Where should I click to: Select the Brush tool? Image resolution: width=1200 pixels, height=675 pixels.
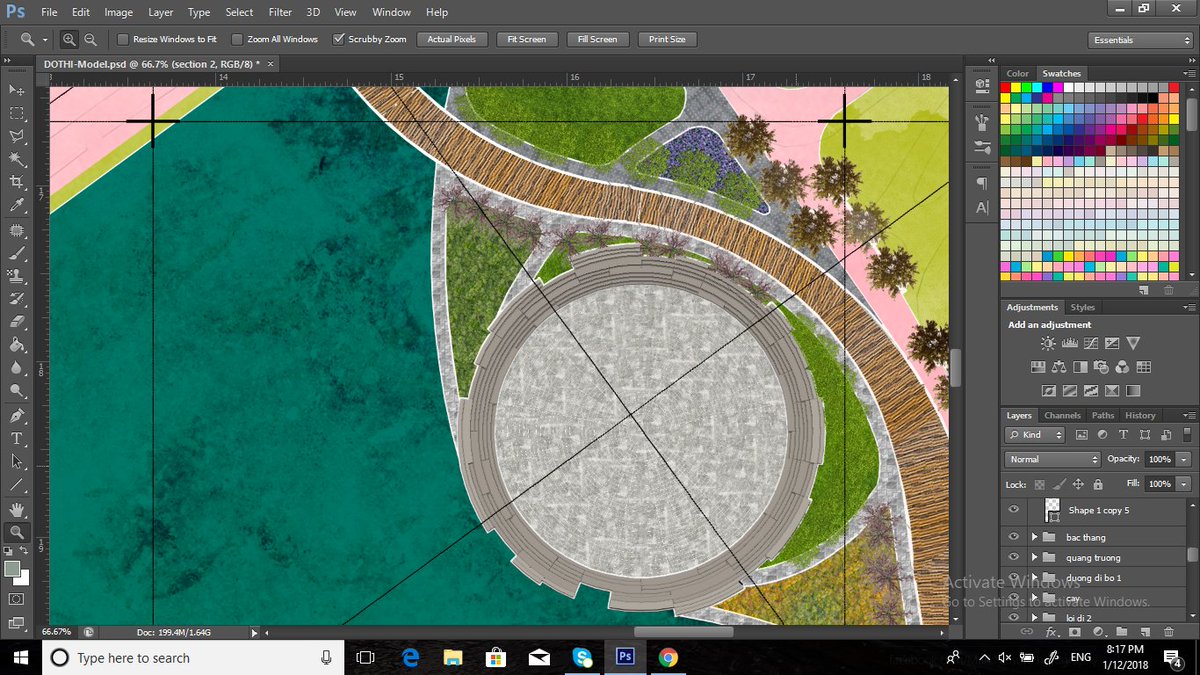[x=17, y=253]
